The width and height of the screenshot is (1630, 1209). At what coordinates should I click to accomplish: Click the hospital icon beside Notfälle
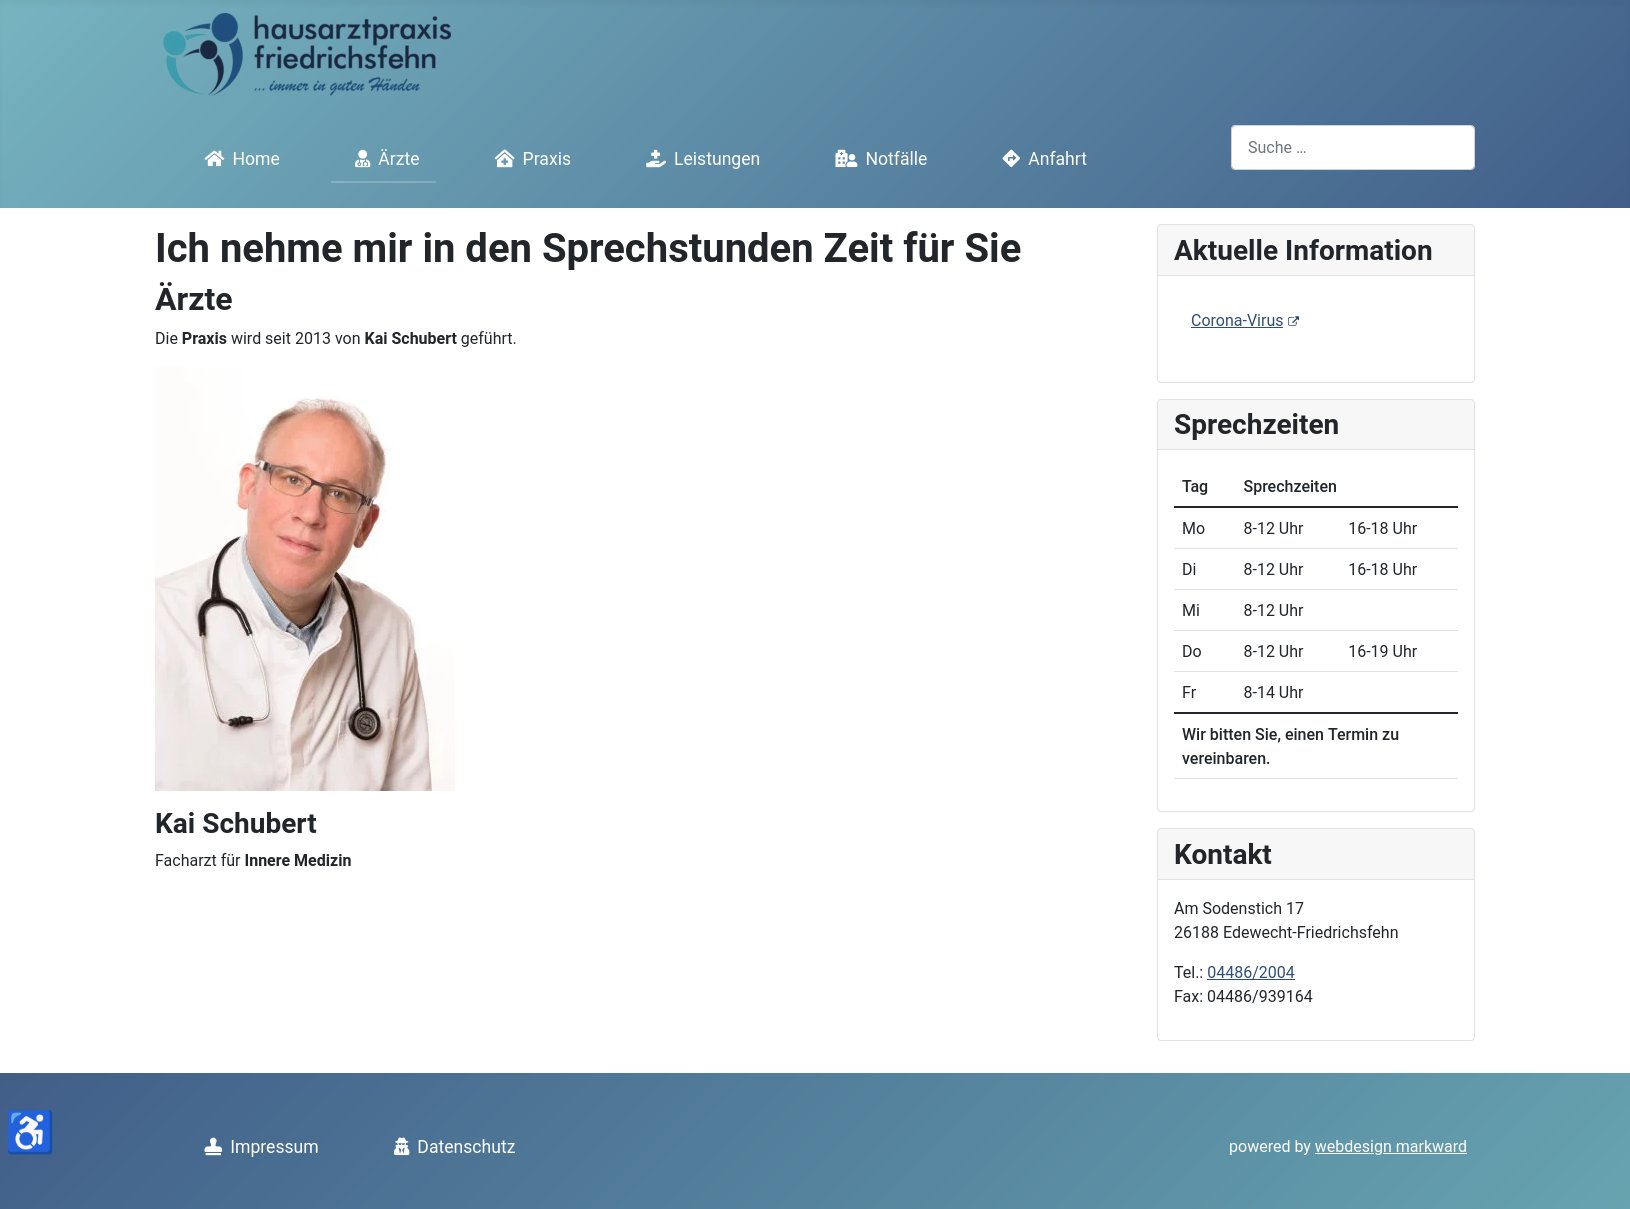846,159
